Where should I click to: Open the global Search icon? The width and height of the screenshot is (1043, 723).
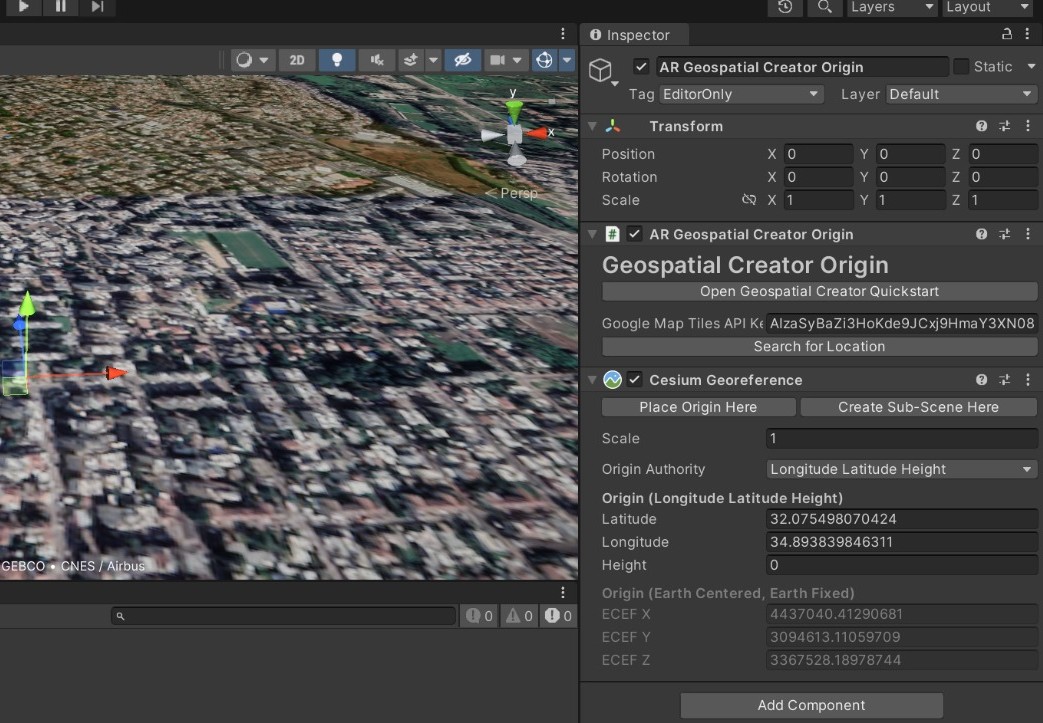(825, 7)
